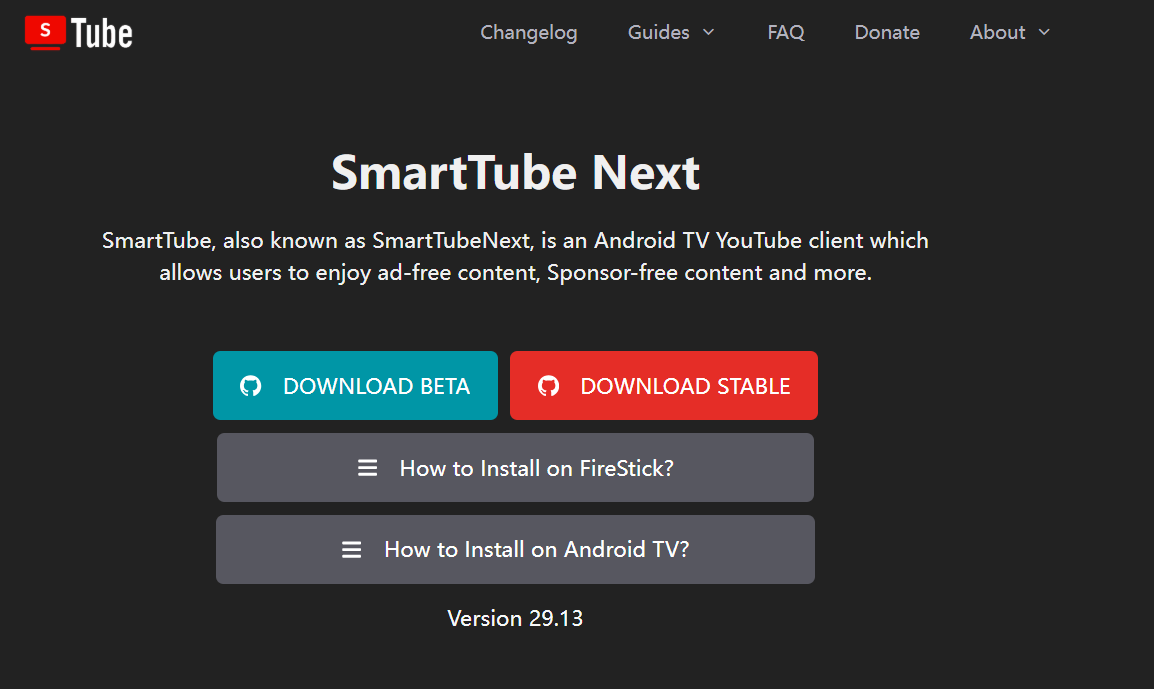
Task: Click the Download Stable button label
Action: (x=685, y=386)
